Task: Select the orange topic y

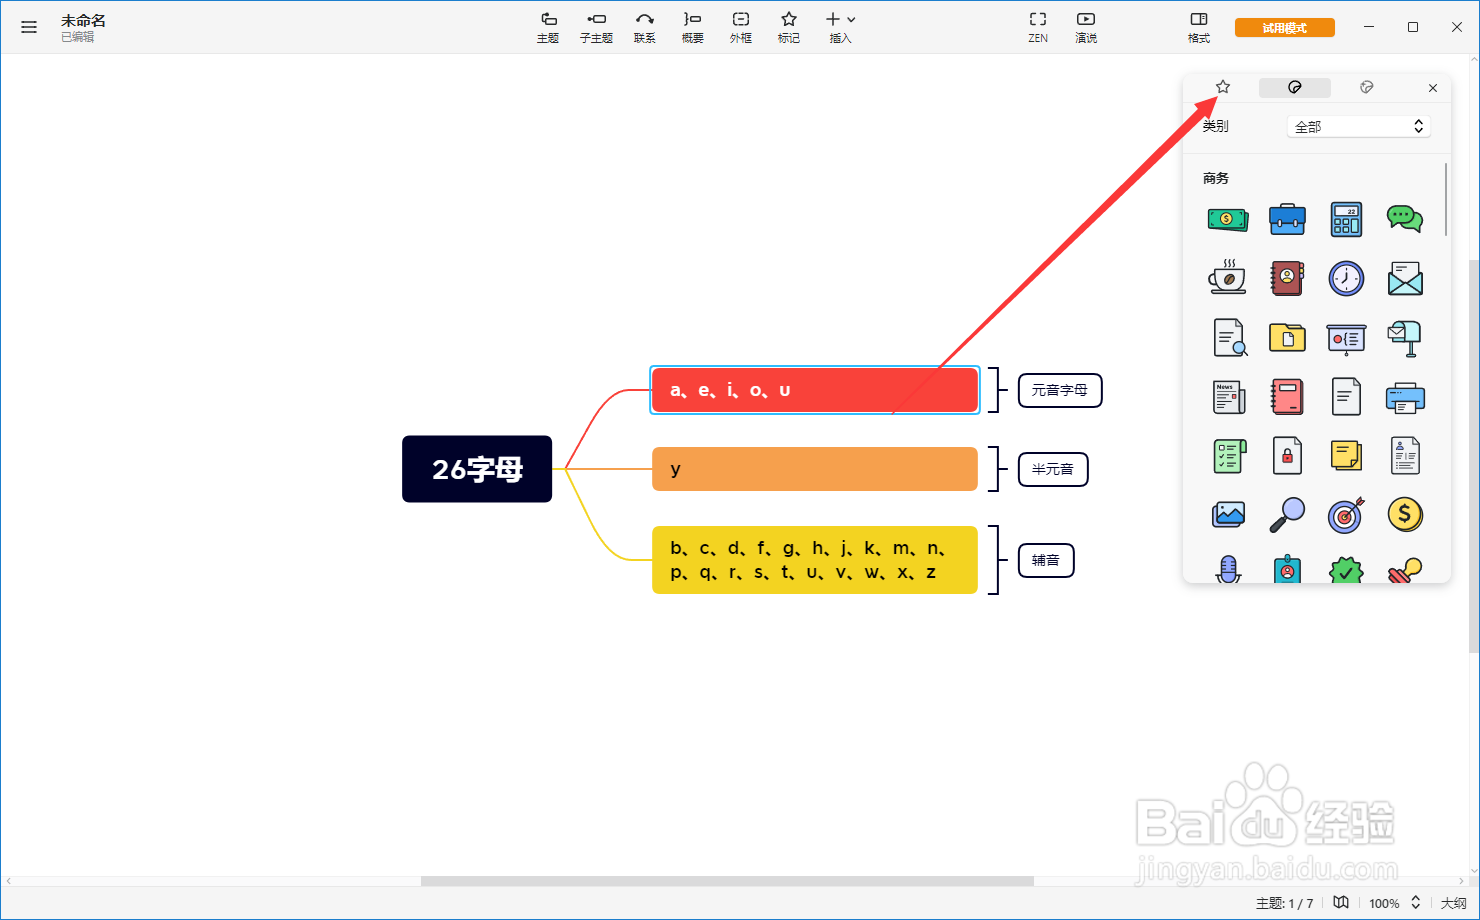Action: [815, 469]
